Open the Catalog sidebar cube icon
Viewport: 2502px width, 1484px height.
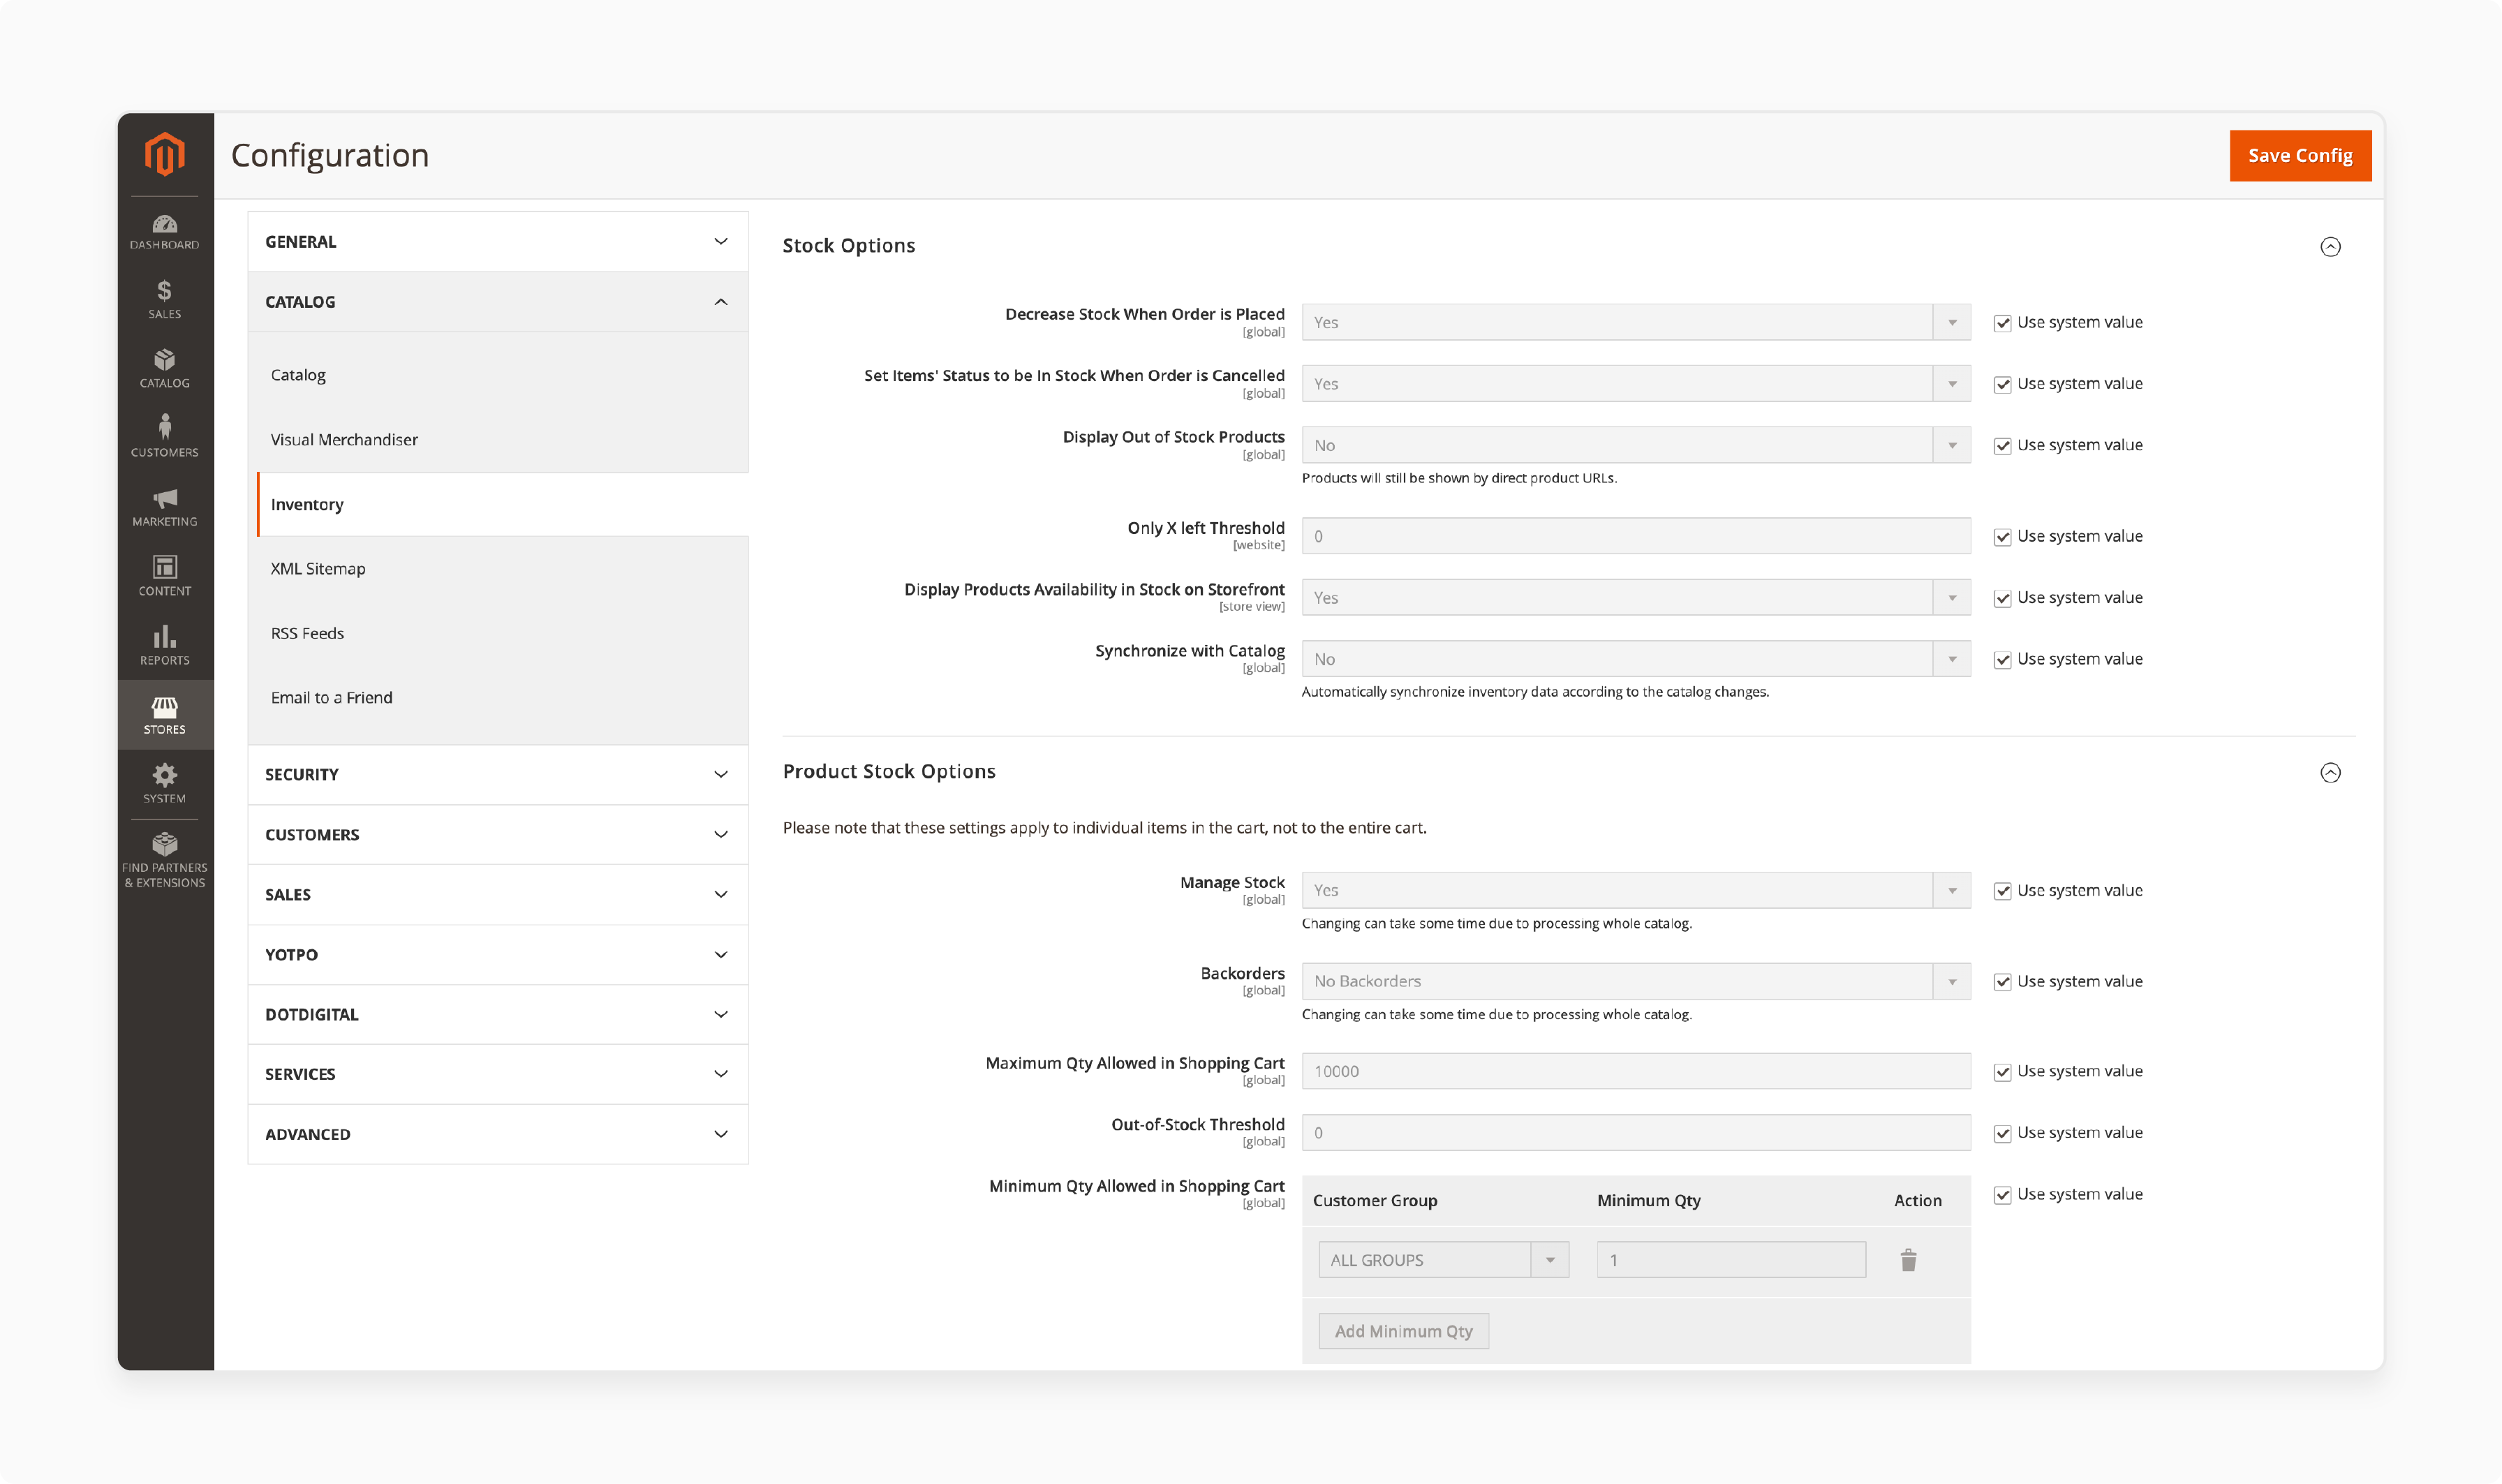[165, 369]
